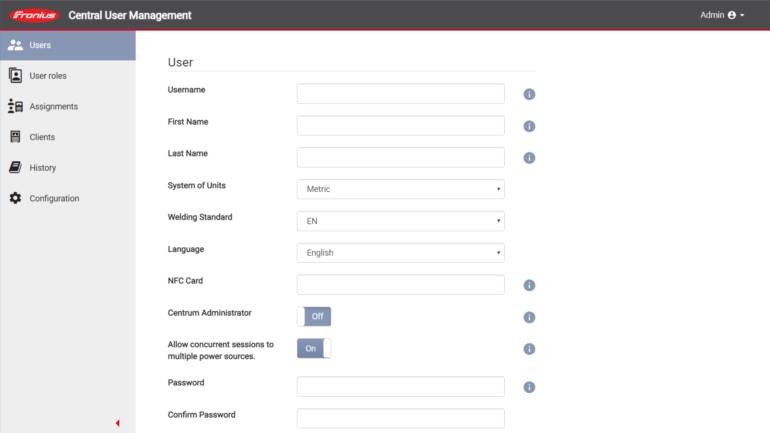The image size is (770, 433).
Task: Click the Fronius logo in header
Action: [x=35, y=15]
